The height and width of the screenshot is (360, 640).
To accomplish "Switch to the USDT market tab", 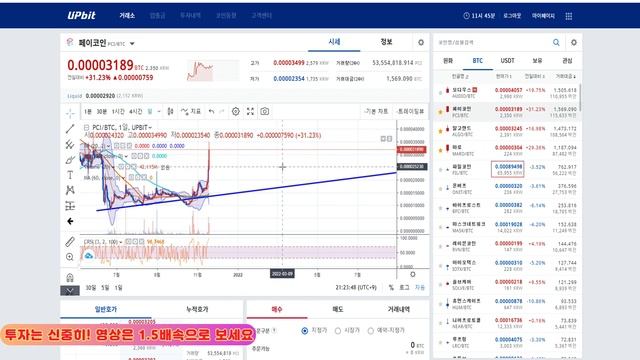I will coord(507,60).
